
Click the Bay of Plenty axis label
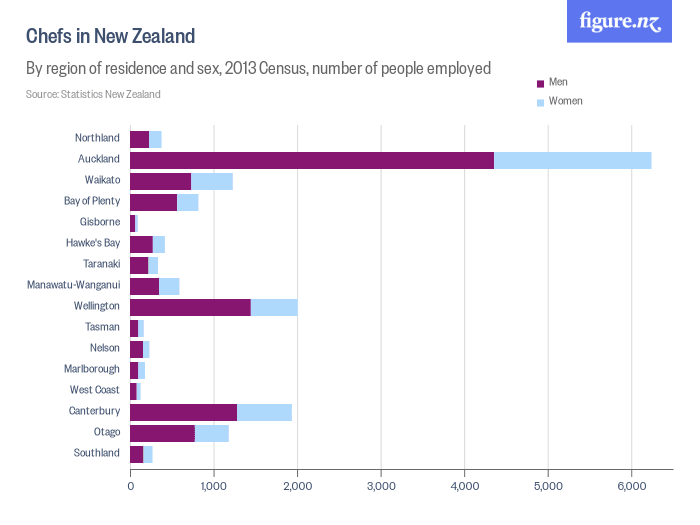pyautogui.click(x=92, y=201)
